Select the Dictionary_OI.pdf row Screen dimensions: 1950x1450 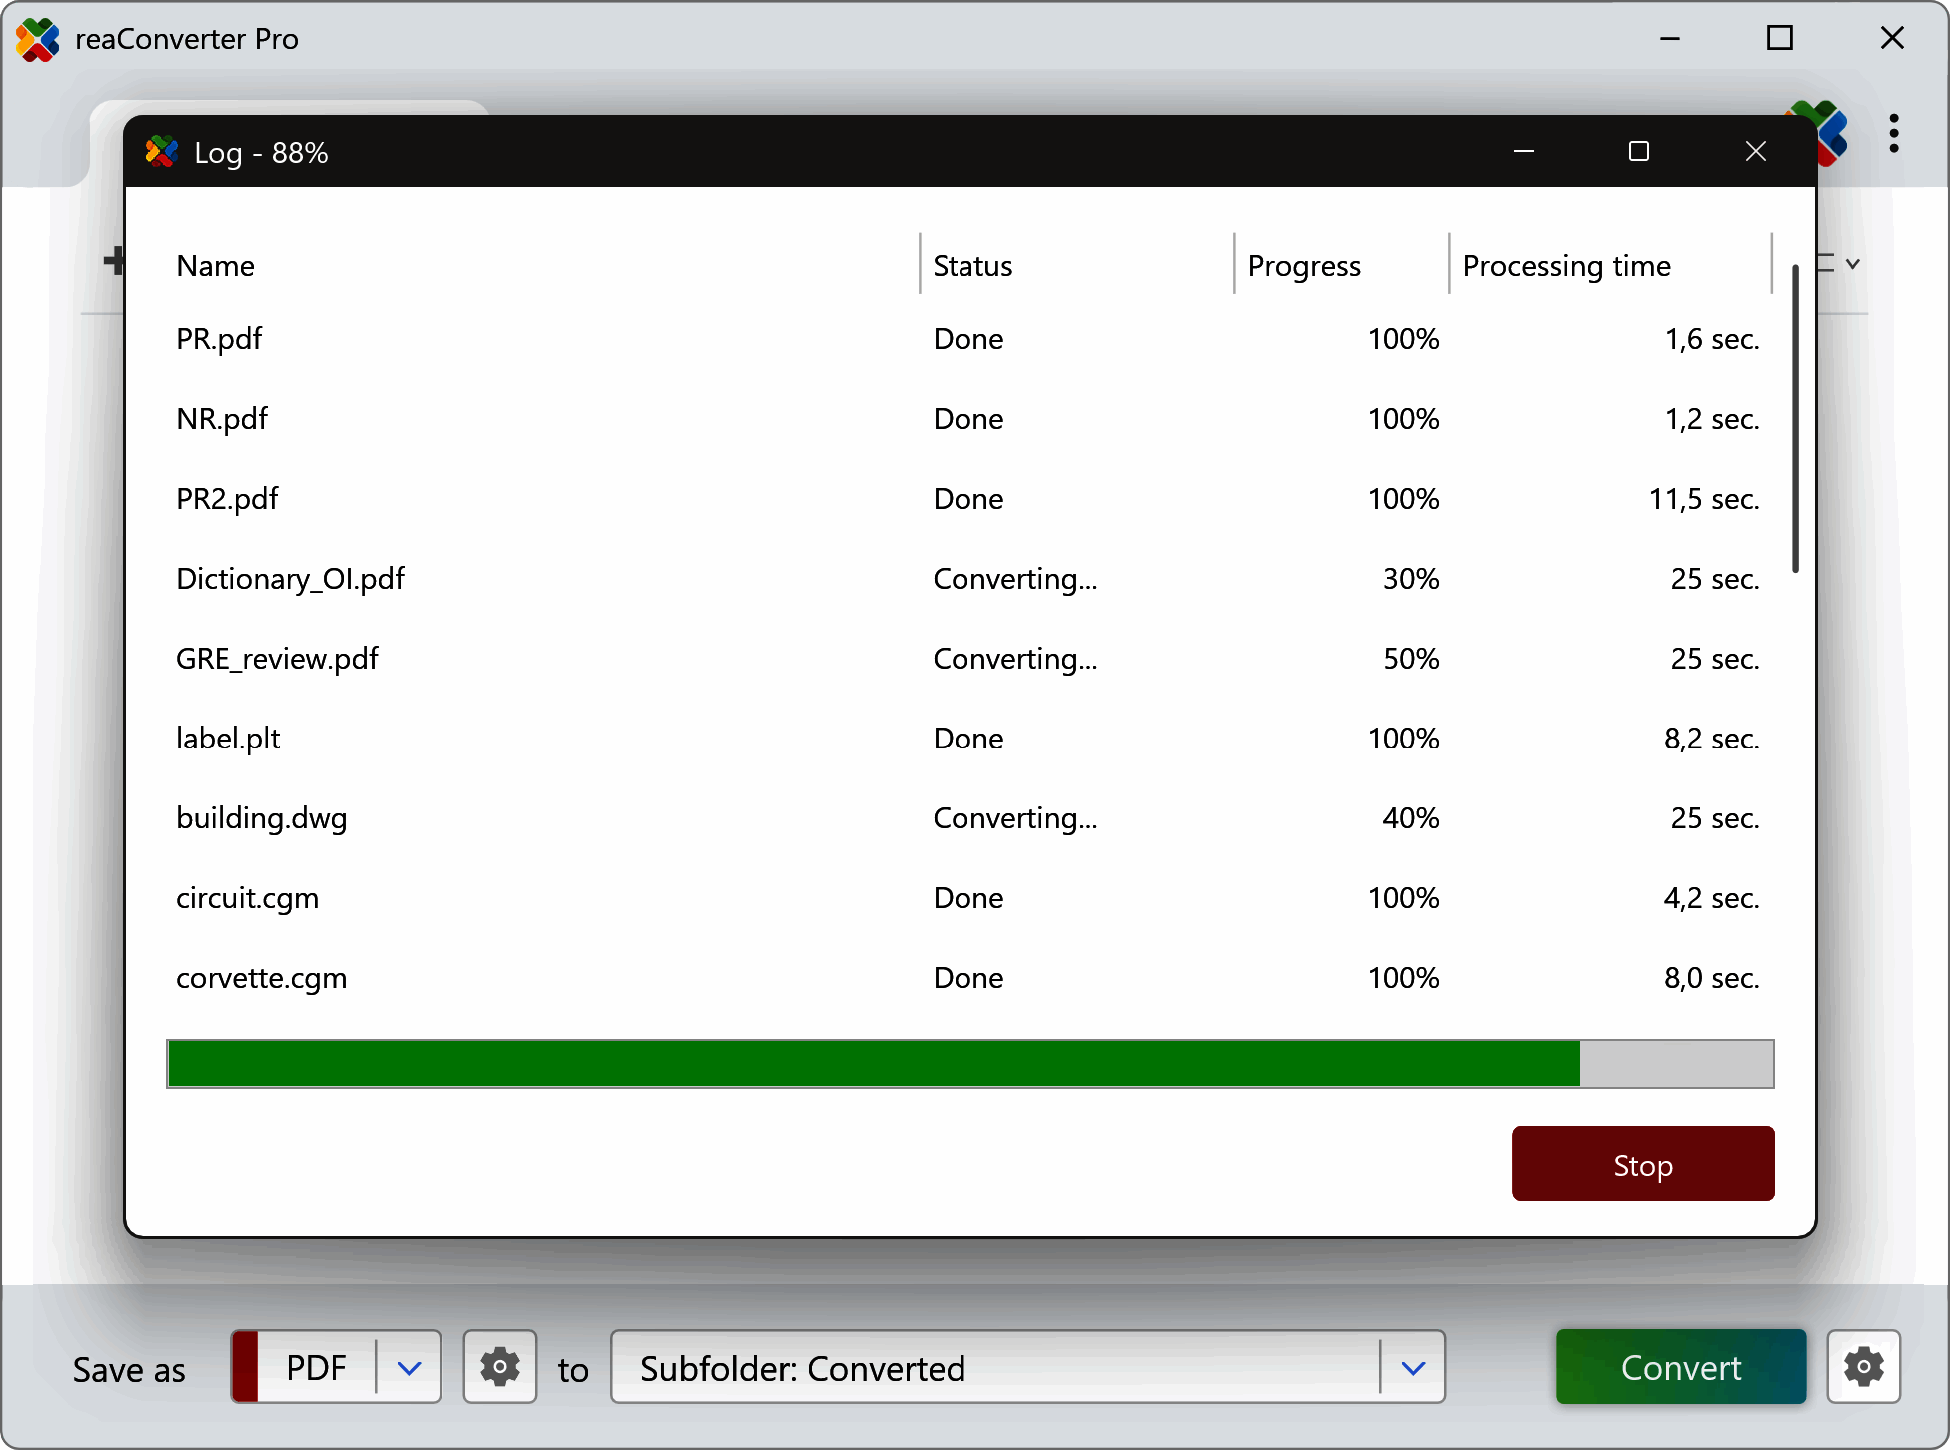click(291, 579)
